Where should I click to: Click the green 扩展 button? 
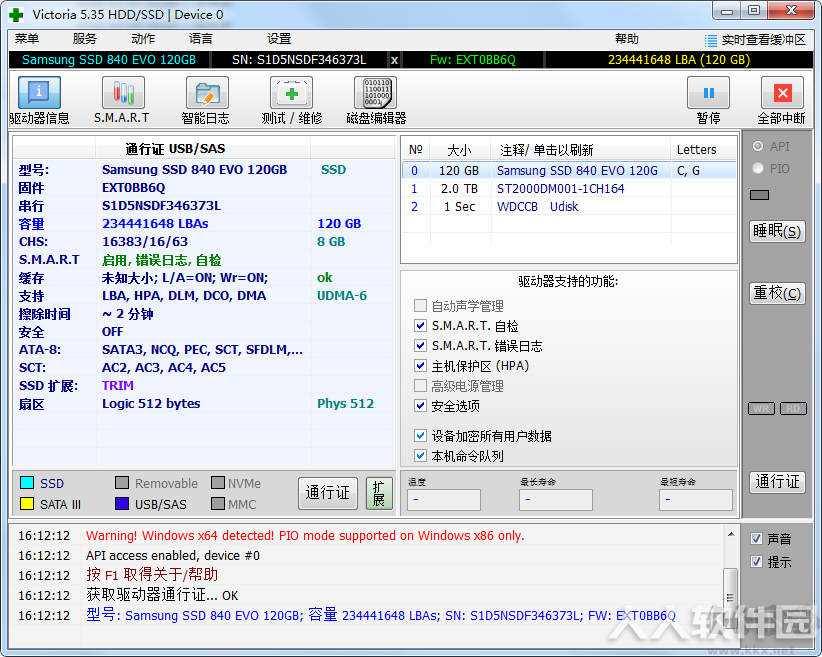pos(379,493)
